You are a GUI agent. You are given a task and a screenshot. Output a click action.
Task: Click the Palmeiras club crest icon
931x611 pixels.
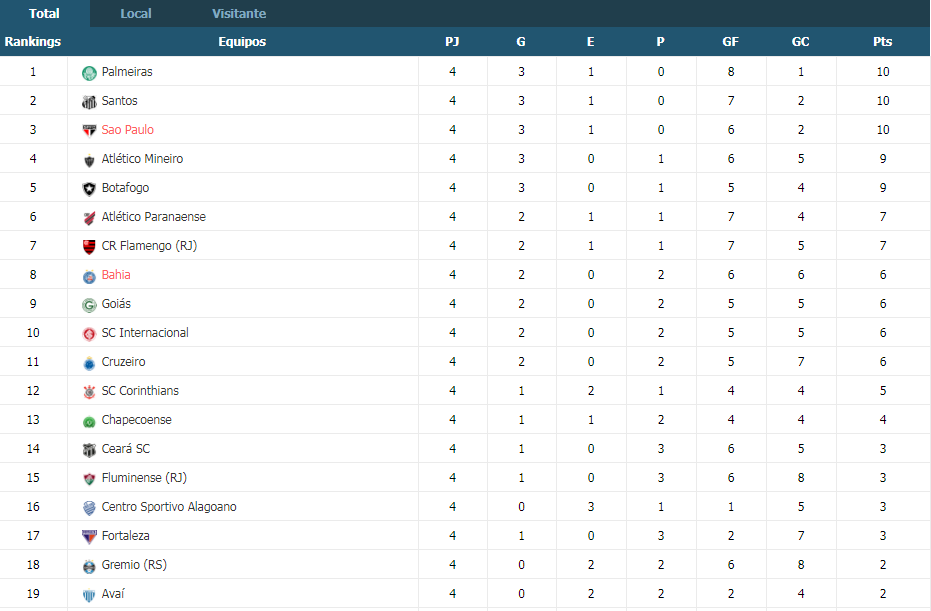[89, 73]
